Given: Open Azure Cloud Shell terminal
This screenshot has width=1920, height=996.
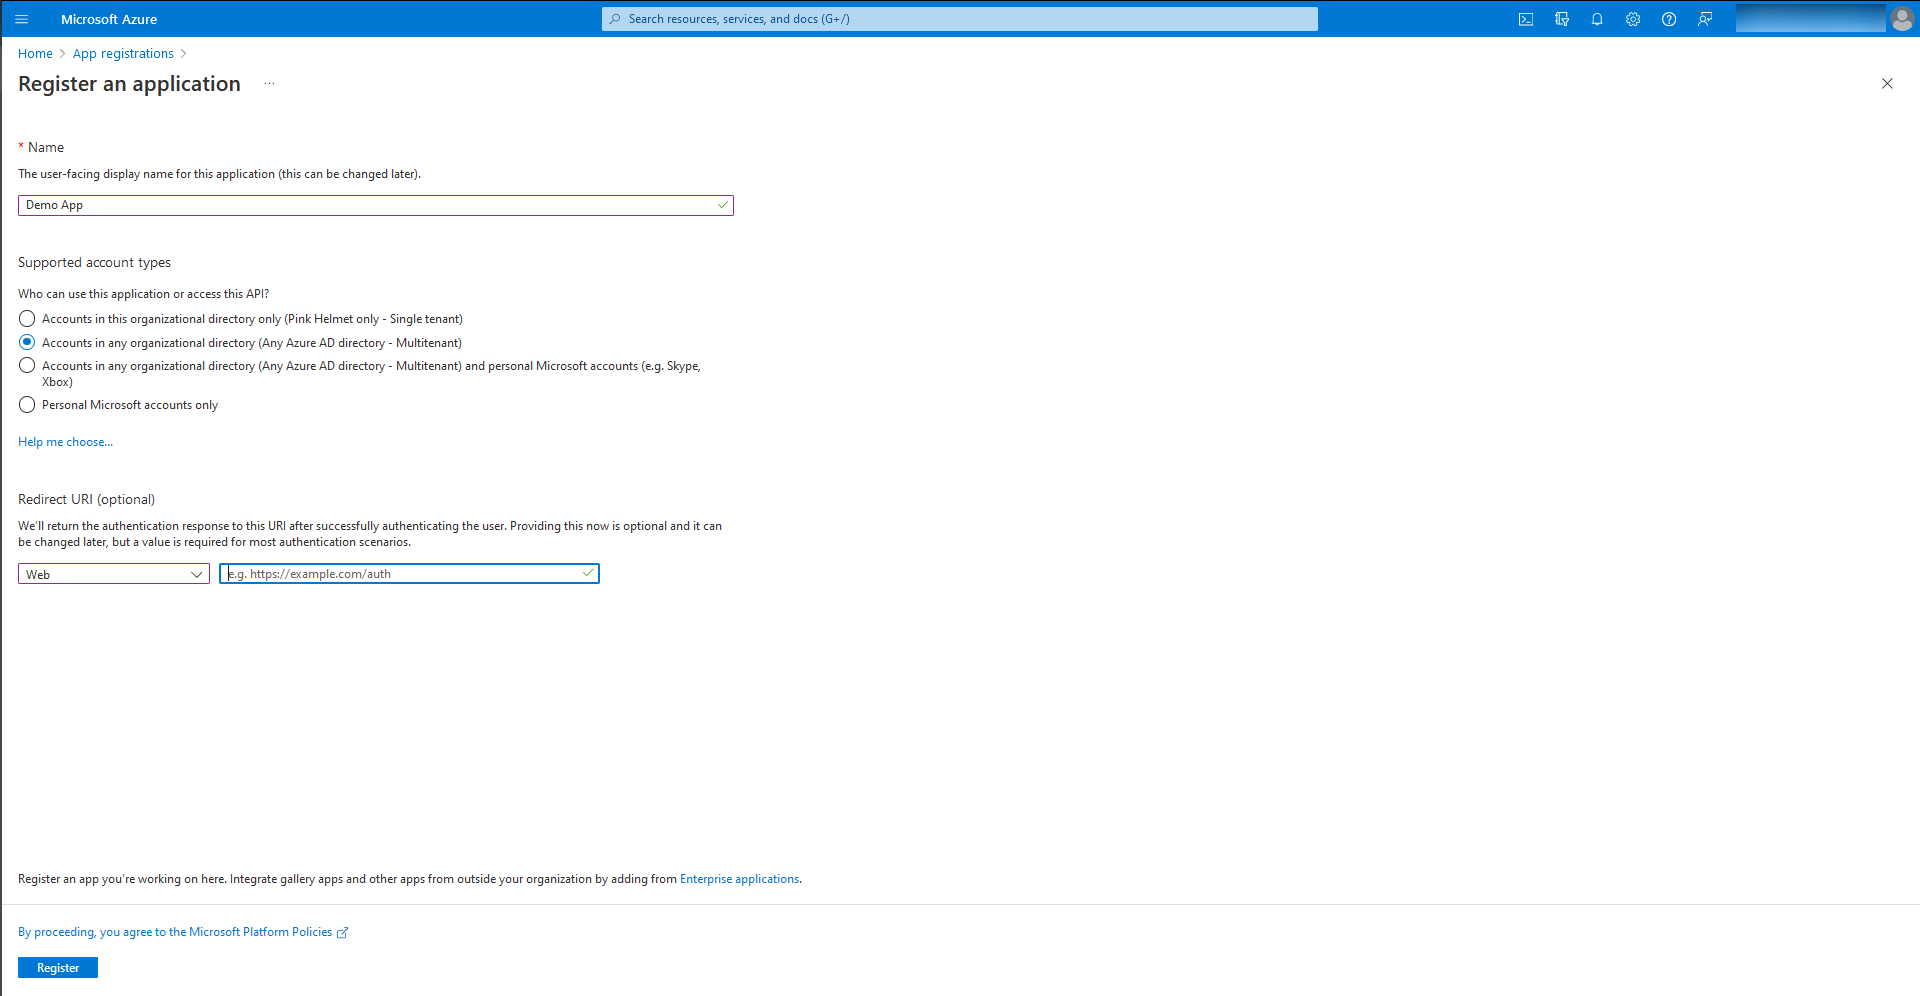Looking at the screenshot, I should pos(1526,19).
